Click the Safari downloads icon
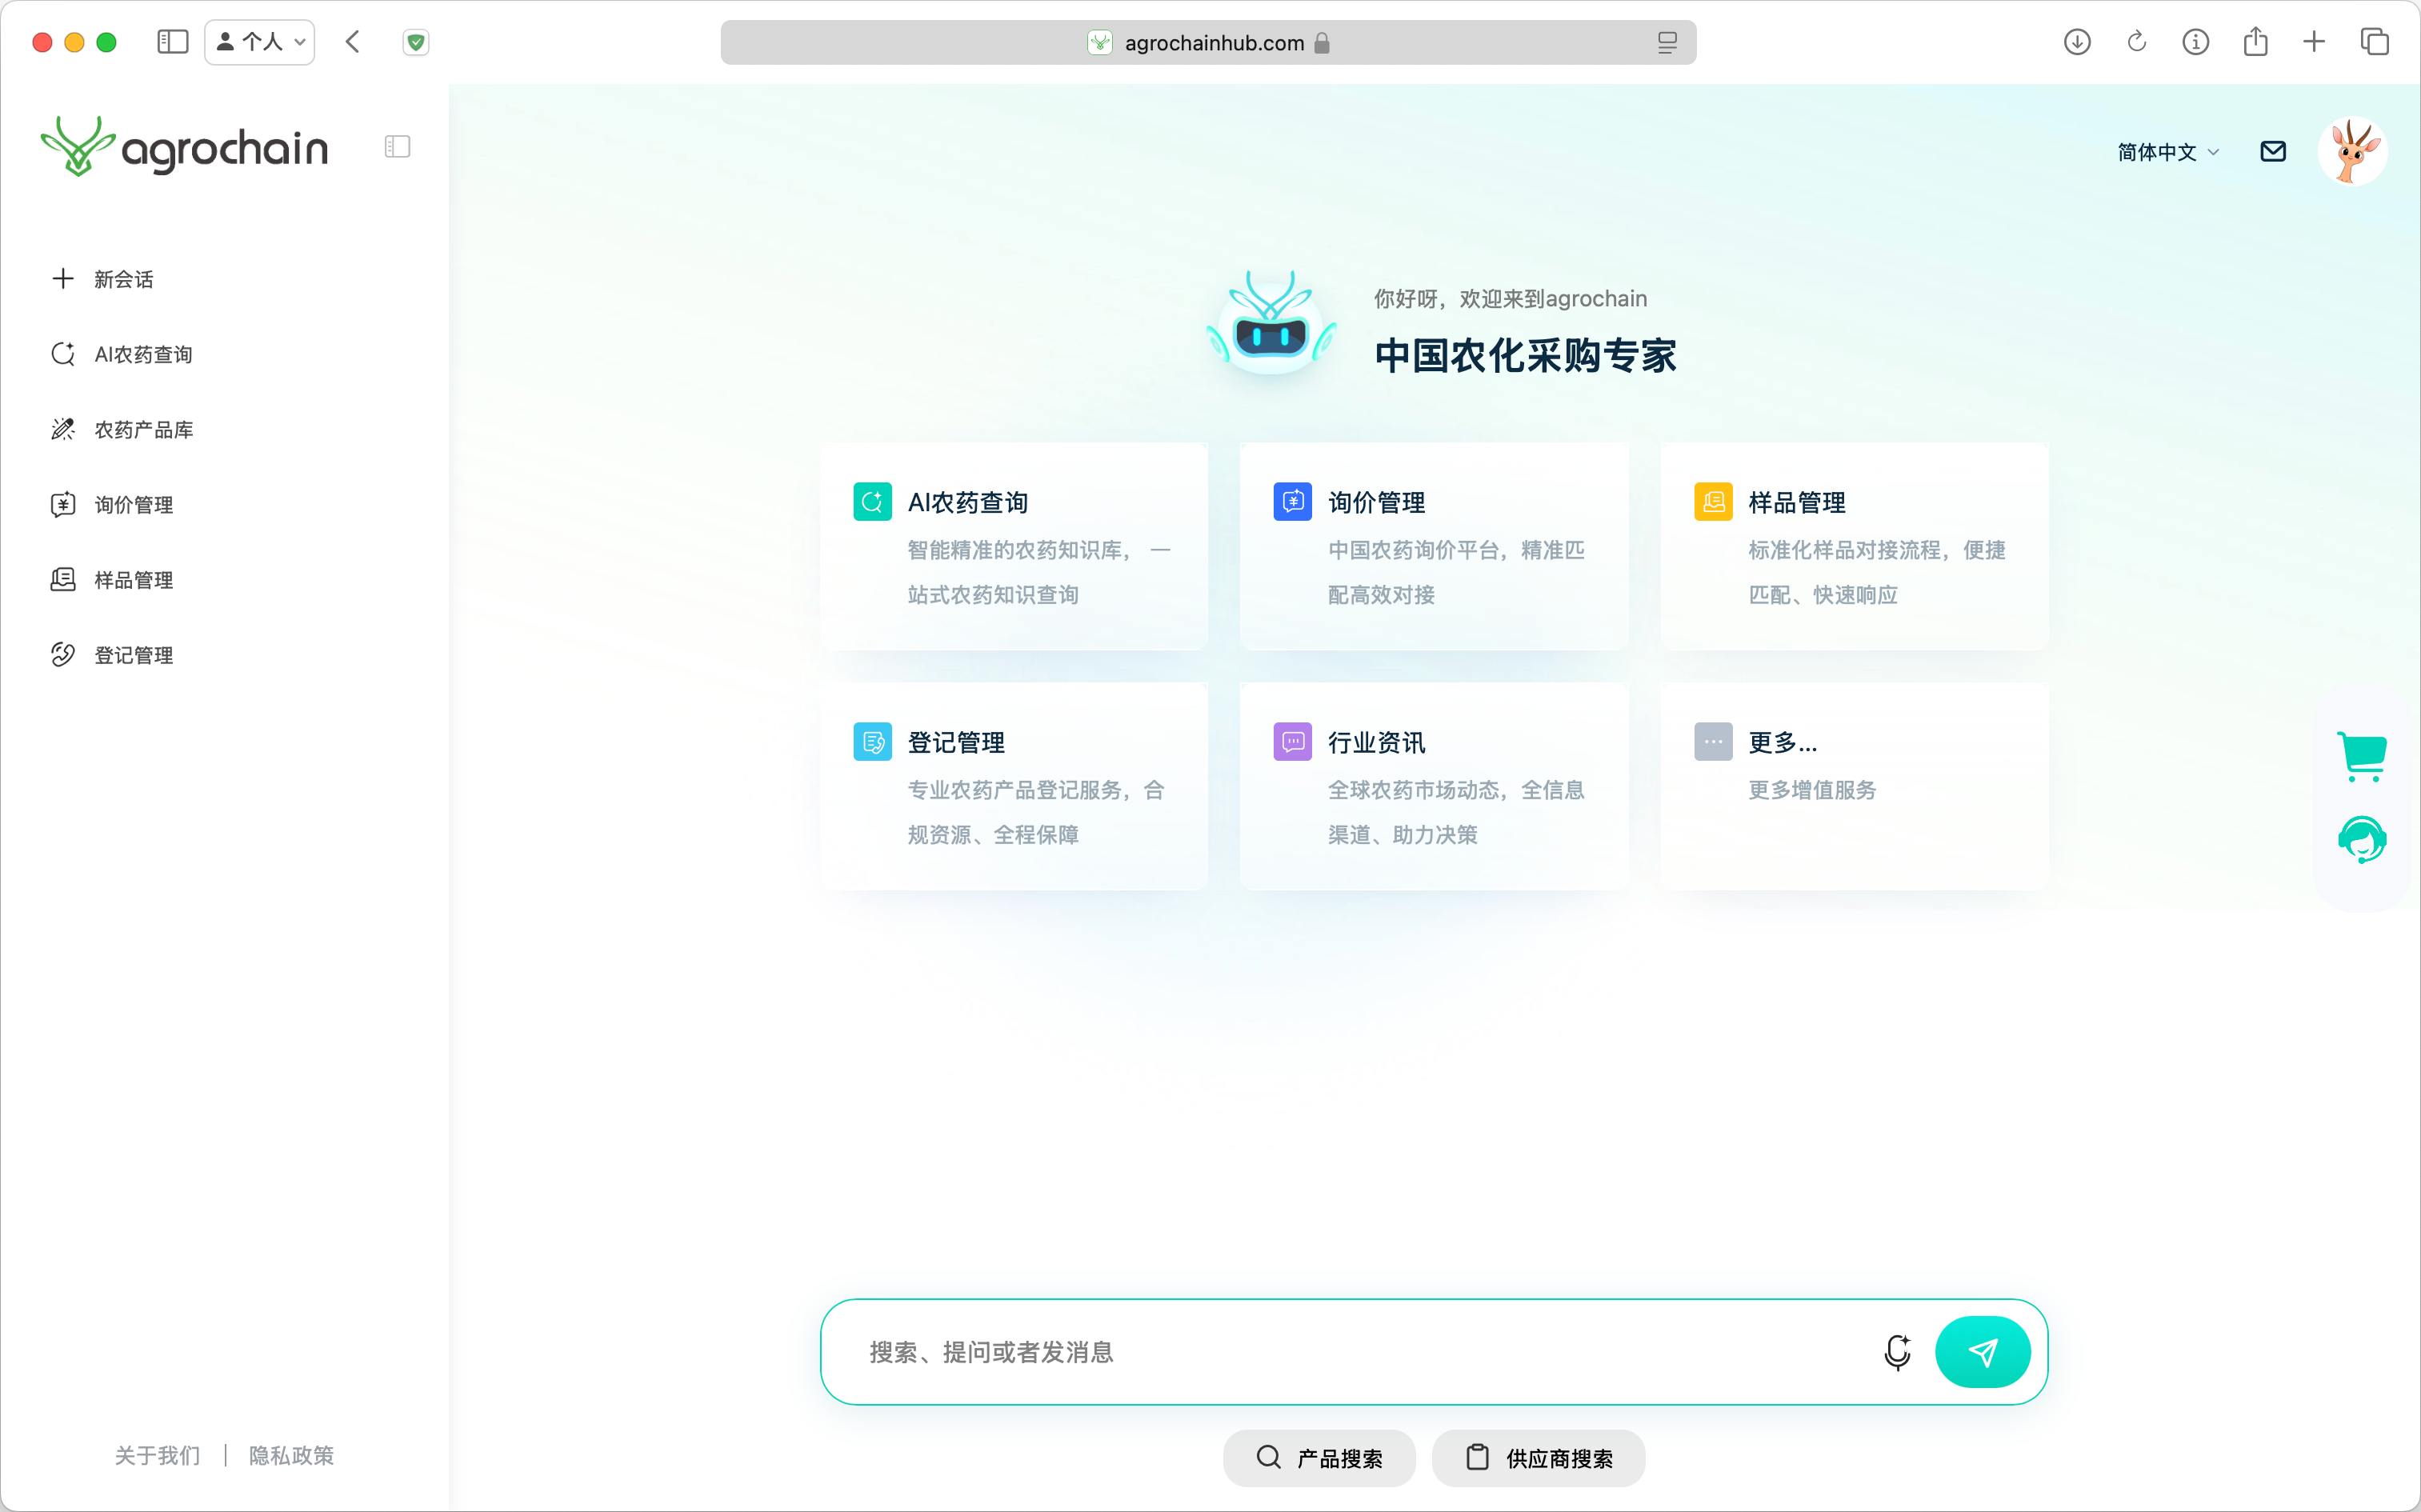The image size is (2421, 1512). 2077,42
